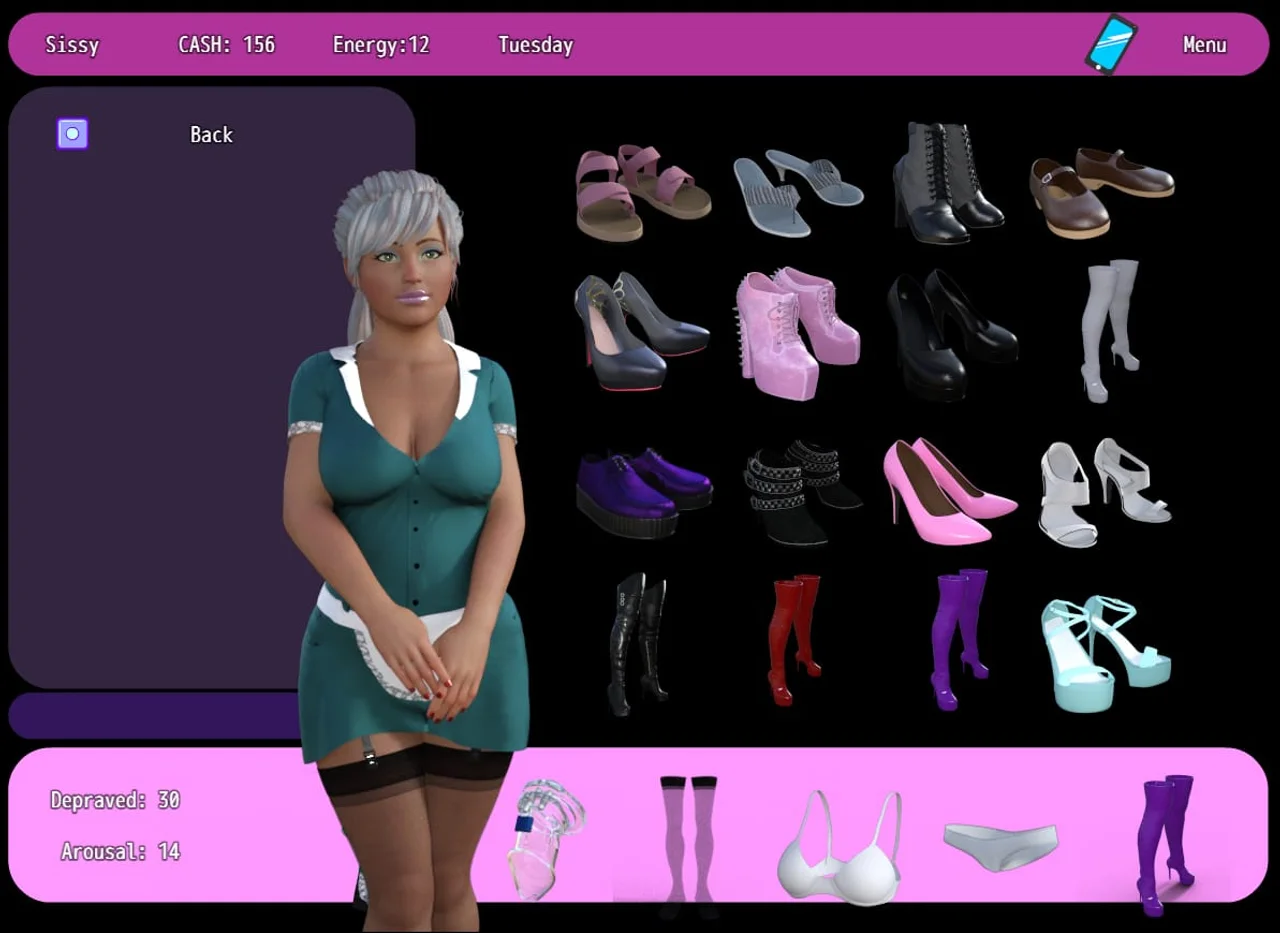This screenshot has width=1280, height=933.
Task: Select the pink stiletto pumps
Action: (949, 491)
